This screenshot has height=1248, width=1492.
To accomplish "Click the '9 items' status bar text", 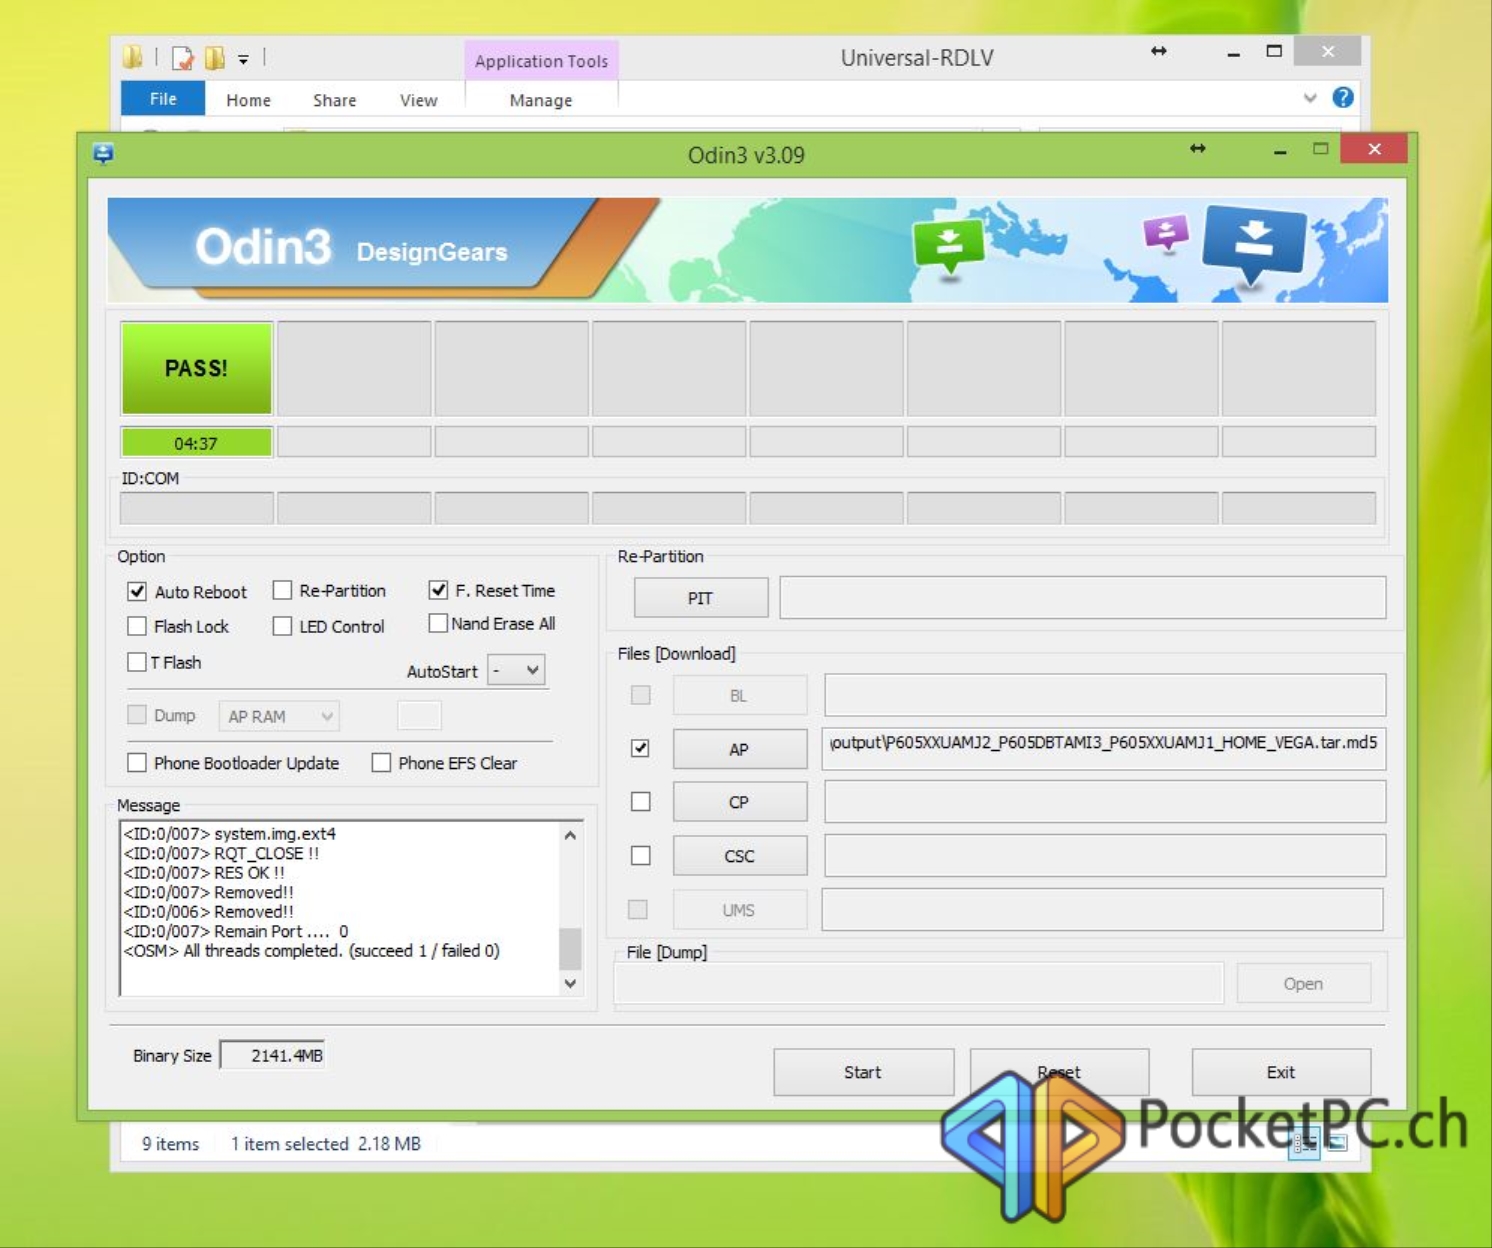I will tap(170, 1143).
